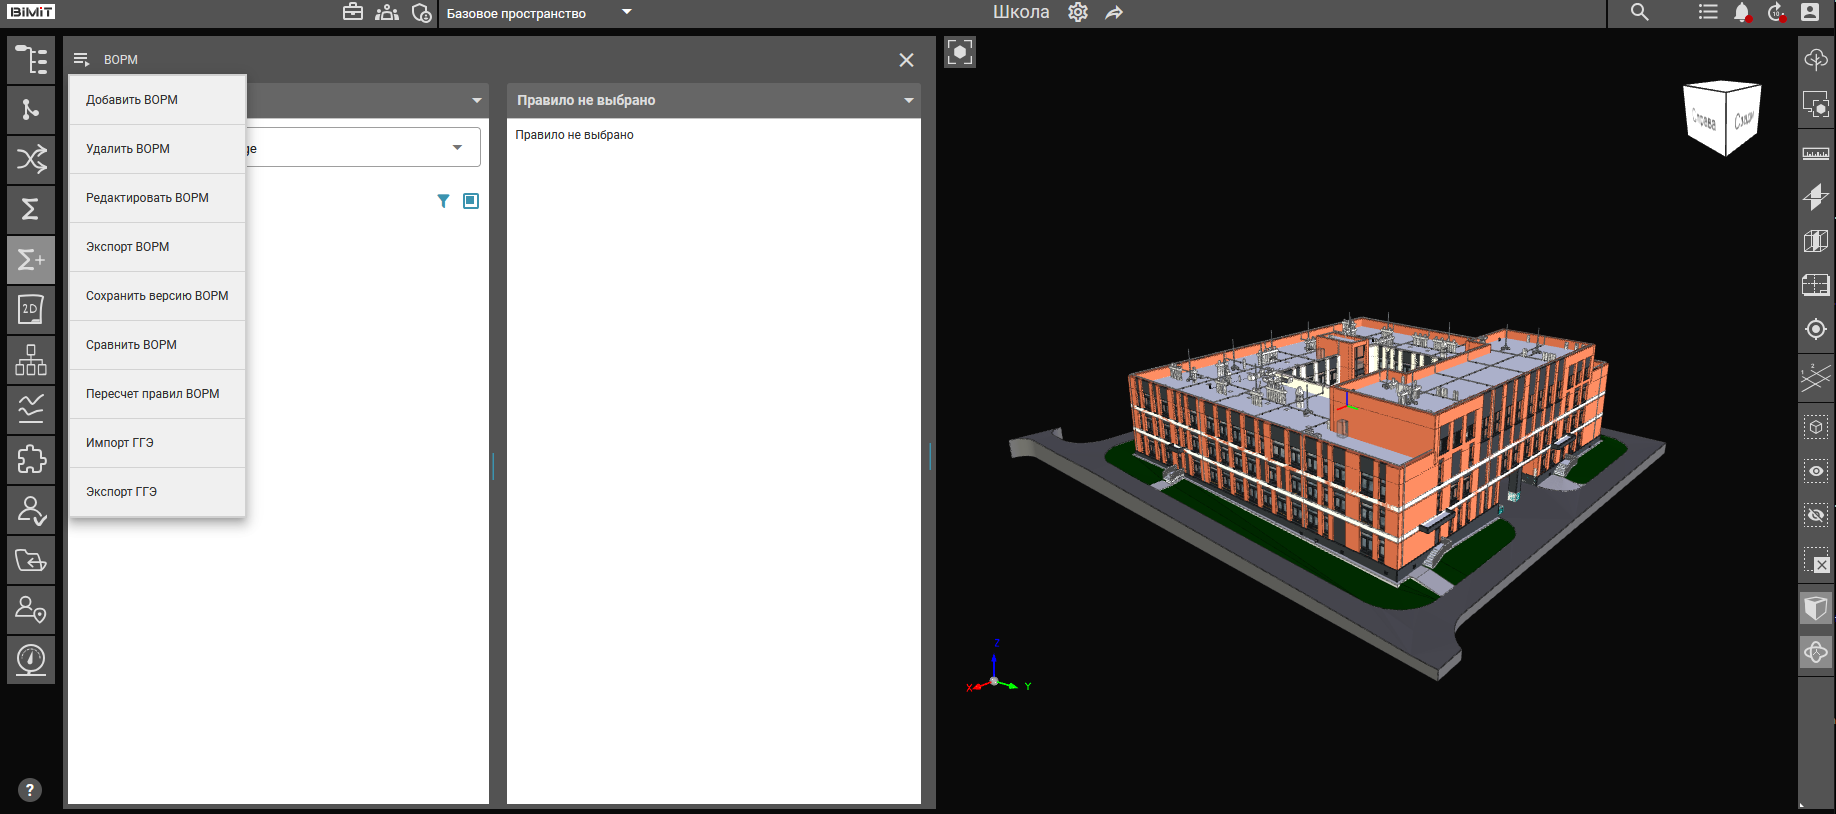Choose Пересчет правил ВОРМ from the menu

pos(157,394)
